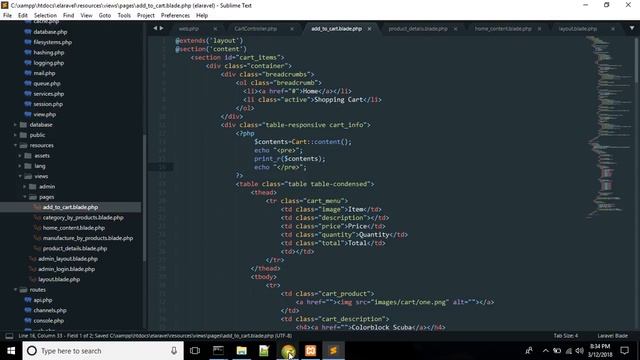
Task: Go to the next tab with the right arrow
Action: point(162,28)
